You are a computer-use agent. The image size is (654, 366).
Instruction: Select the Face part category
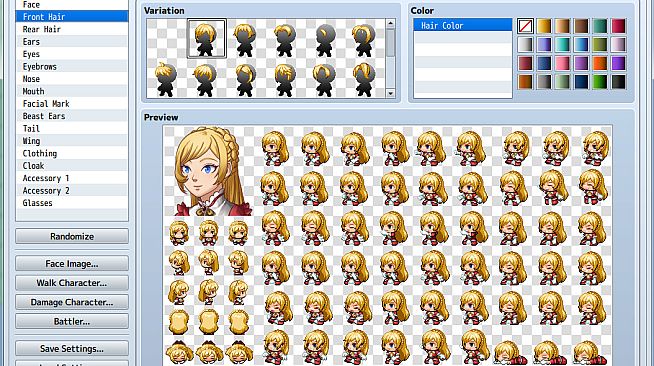[x=72, y=5]
